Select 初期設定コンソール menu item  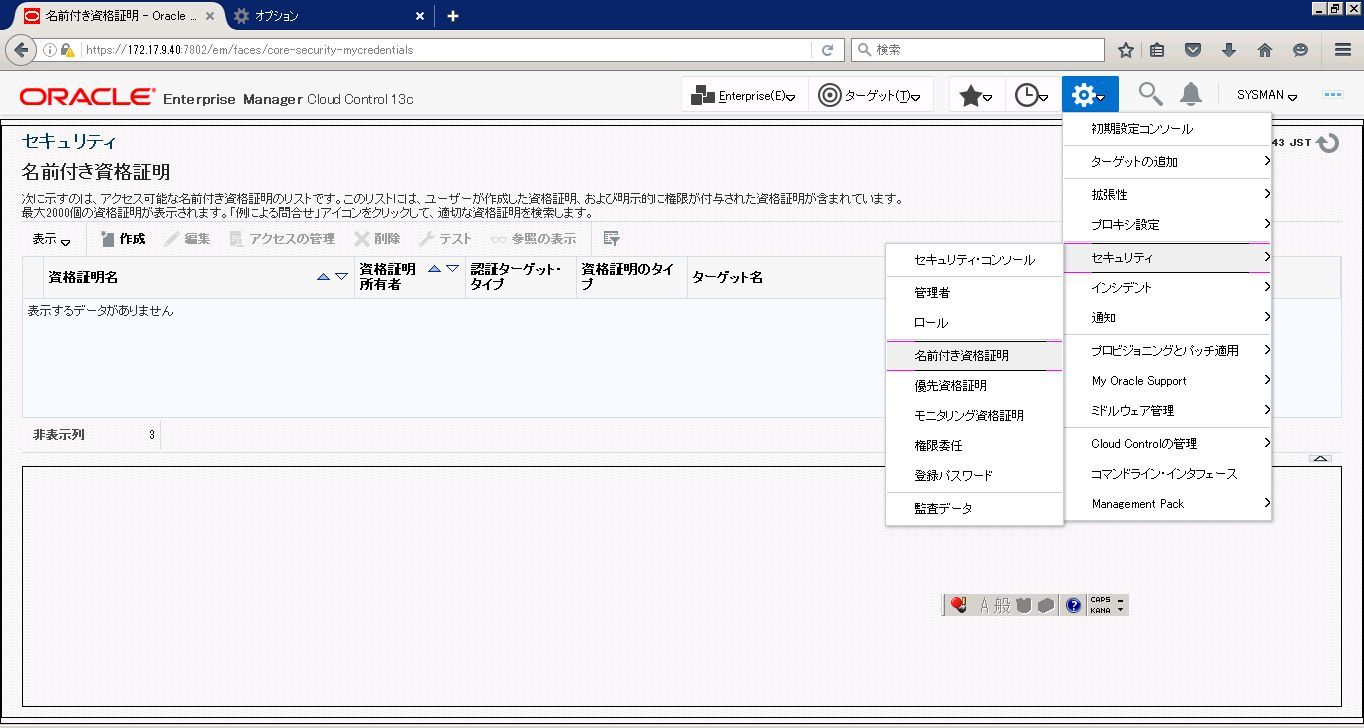click(x=1167, y=129)
